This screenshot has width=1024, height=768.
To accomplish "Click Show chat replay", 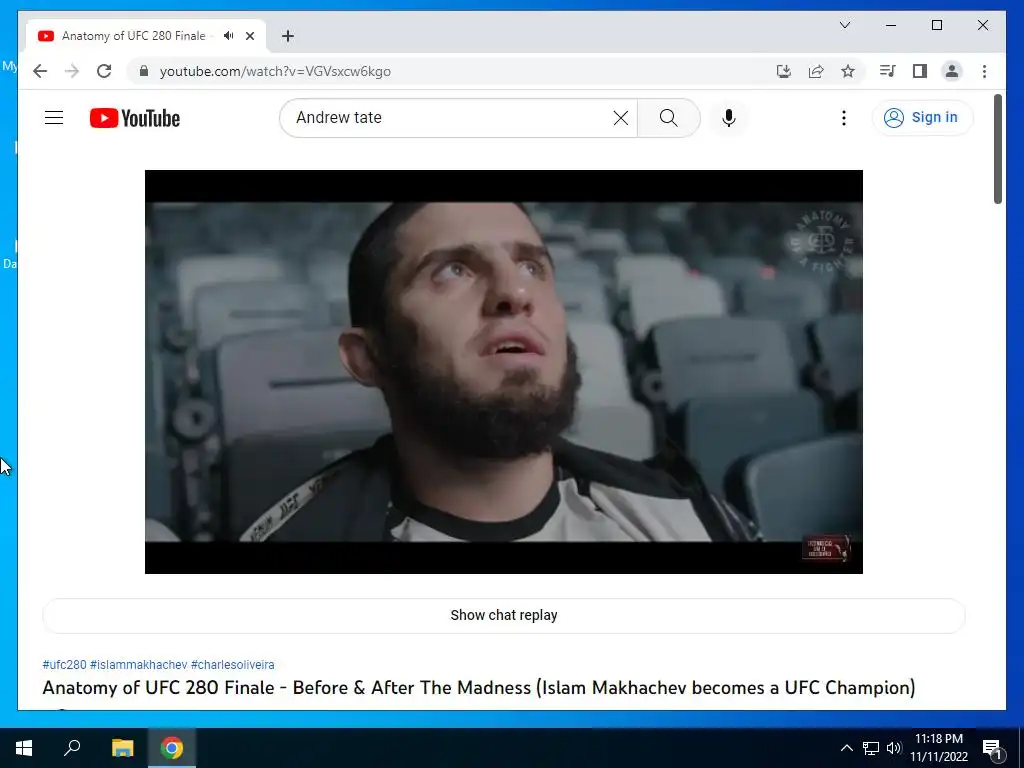I will [504, 615].
